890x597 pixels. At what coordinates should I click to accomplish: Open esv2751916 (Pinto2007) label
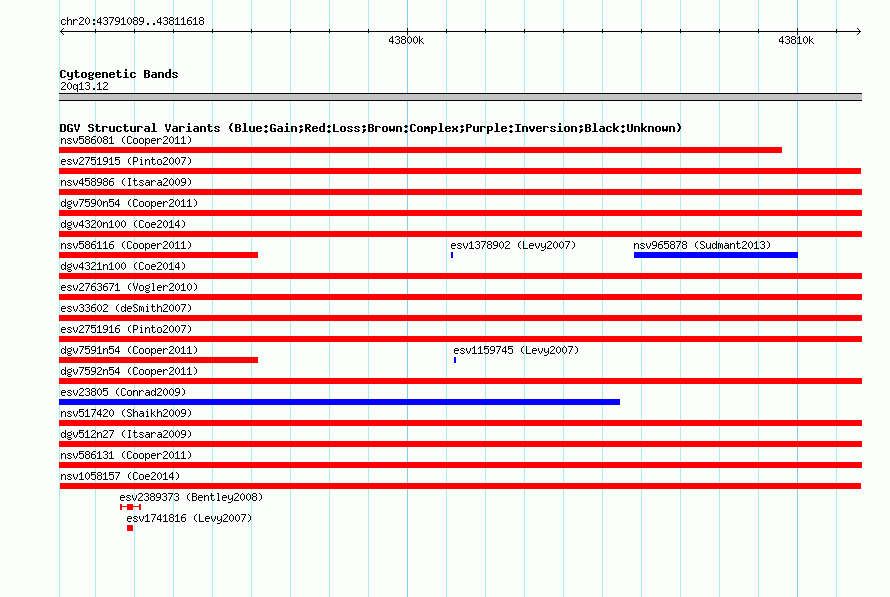pos(126,329)
